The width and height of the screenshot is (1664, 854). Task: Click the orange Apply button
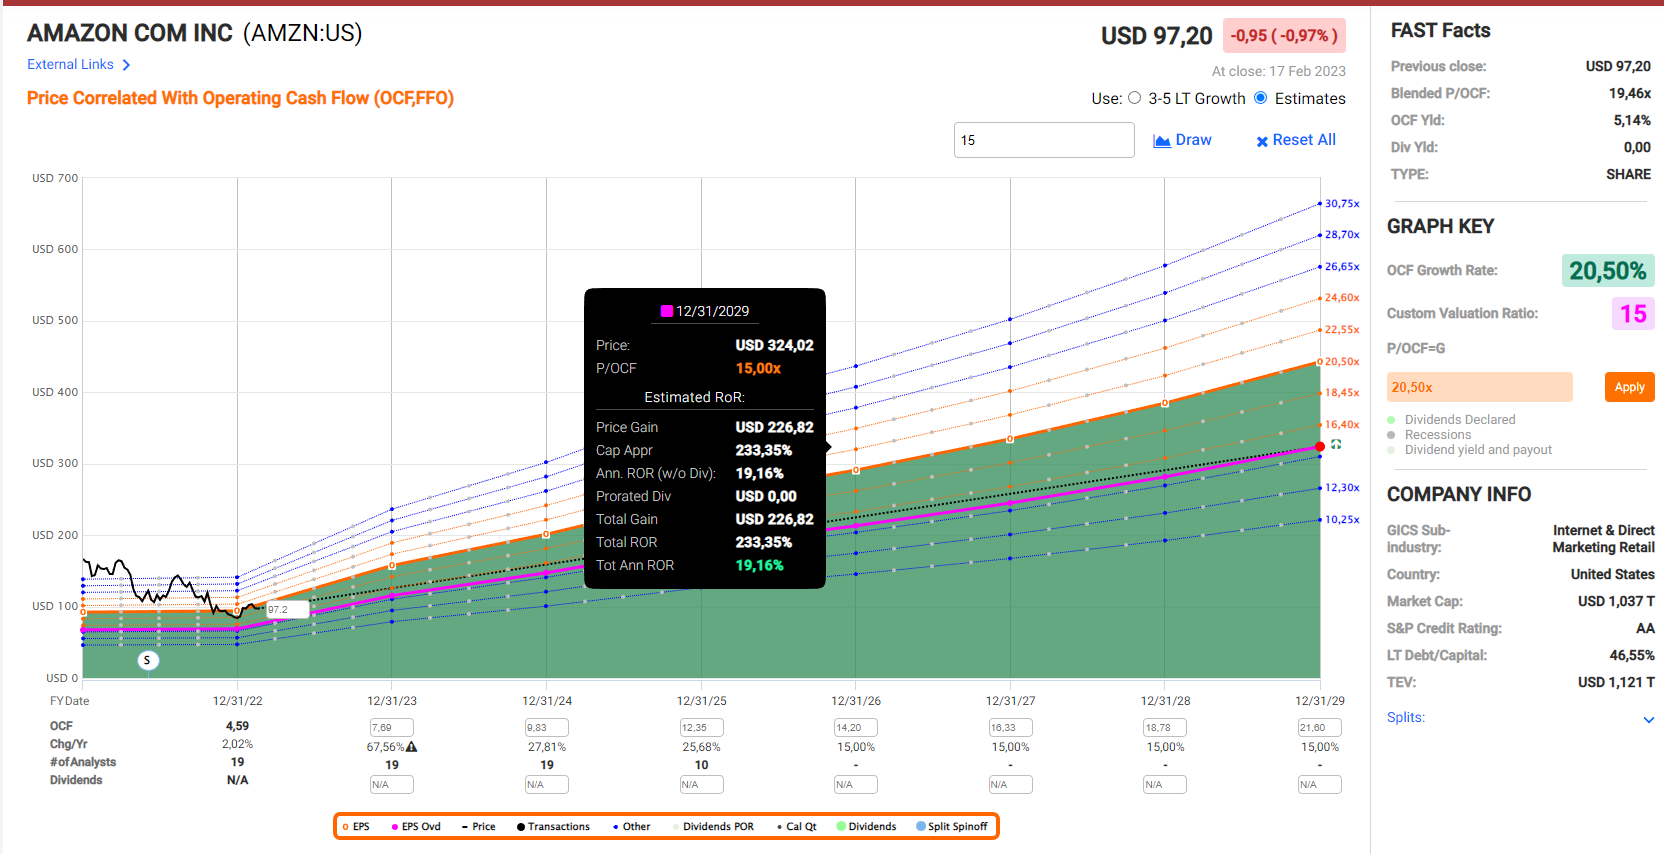coord(1629,387)
